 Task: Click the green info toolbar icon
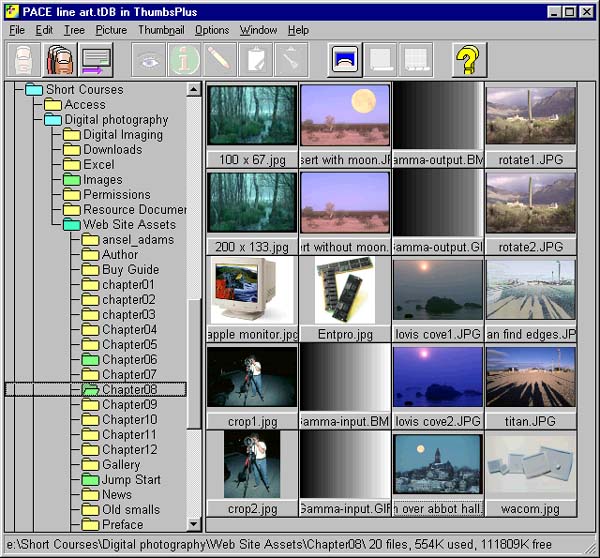184,60
